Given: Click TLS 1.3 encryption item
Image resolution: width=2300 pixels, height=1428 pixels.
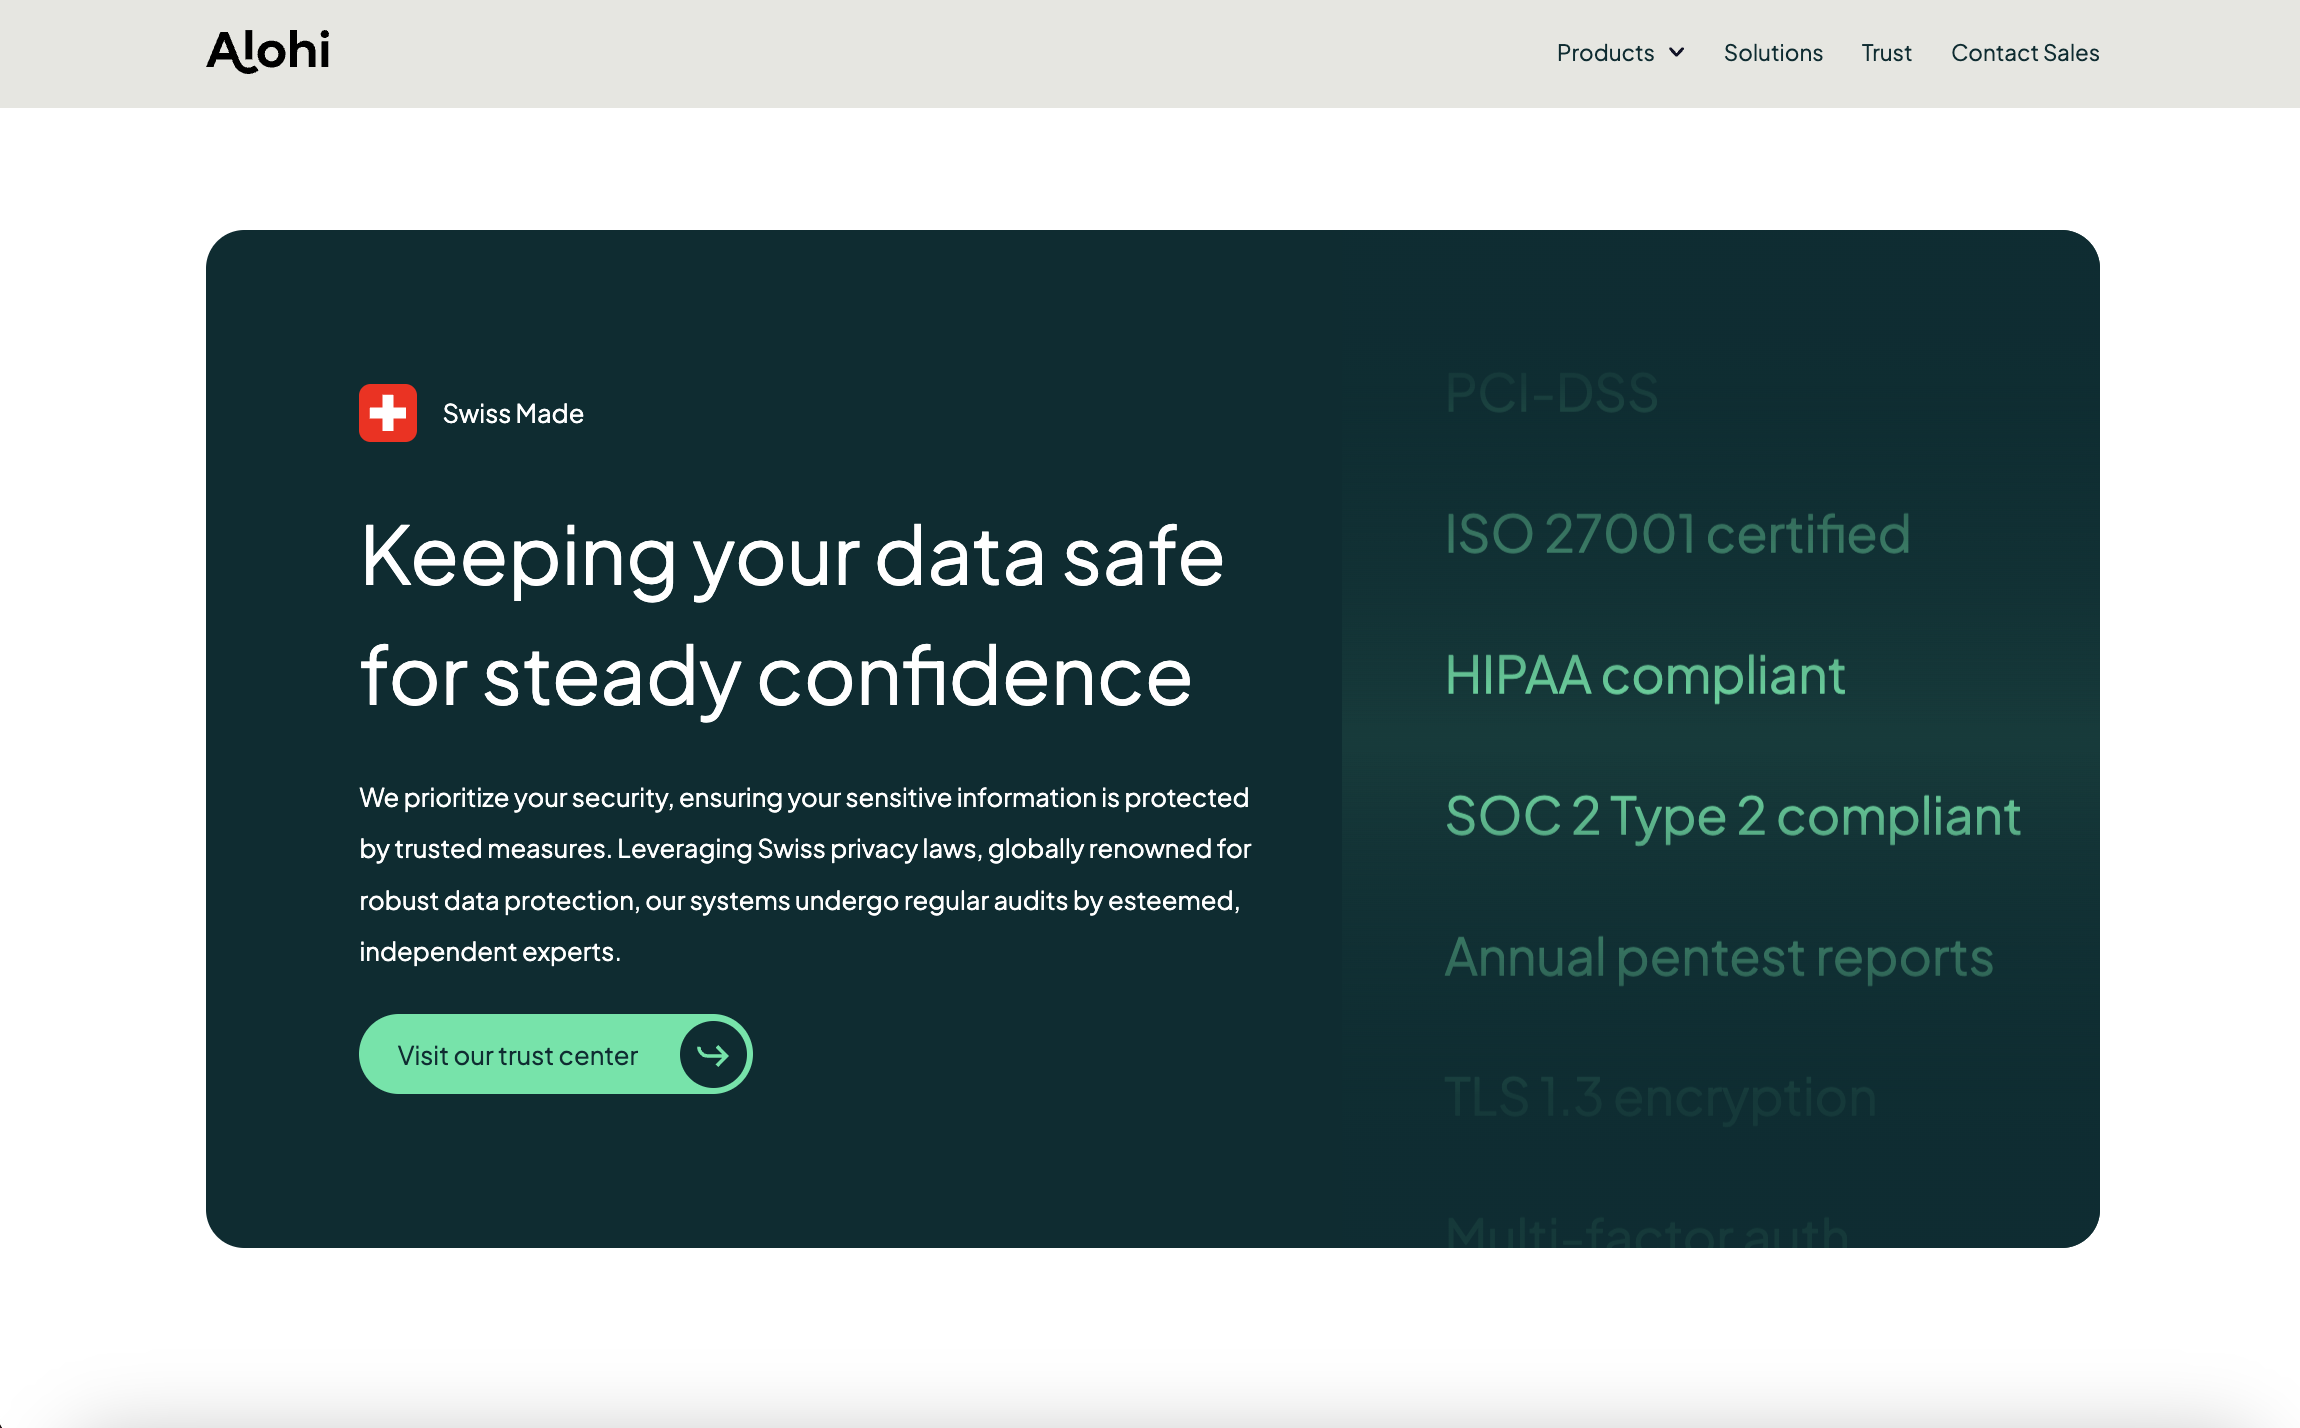Looking at the screenshot, I should coord(1659,1097).
